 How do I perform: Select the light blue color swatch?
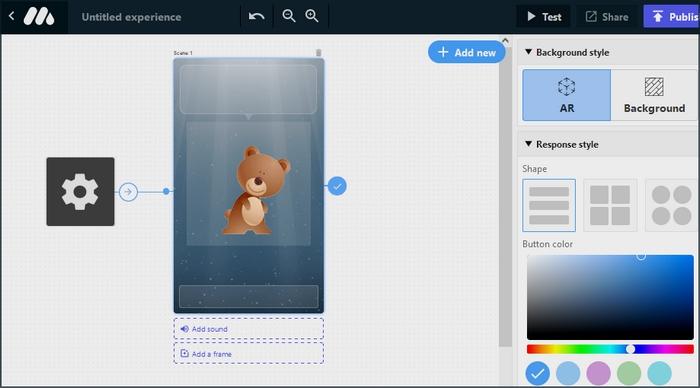(568, 373)
